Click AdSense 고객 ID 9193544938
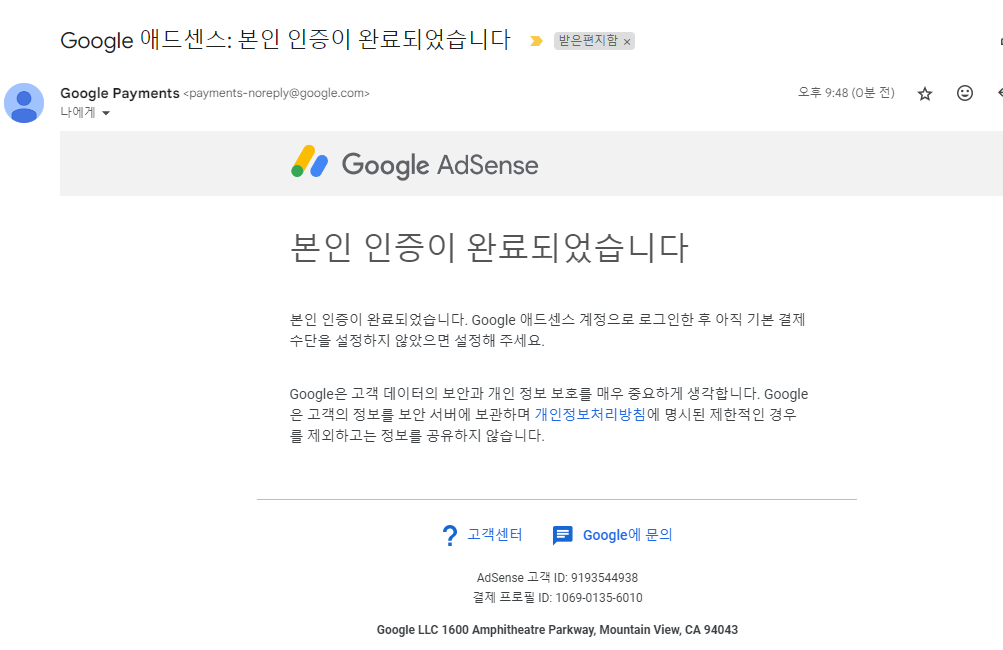Screen dimensions: 1003x650 pos(557,578)
